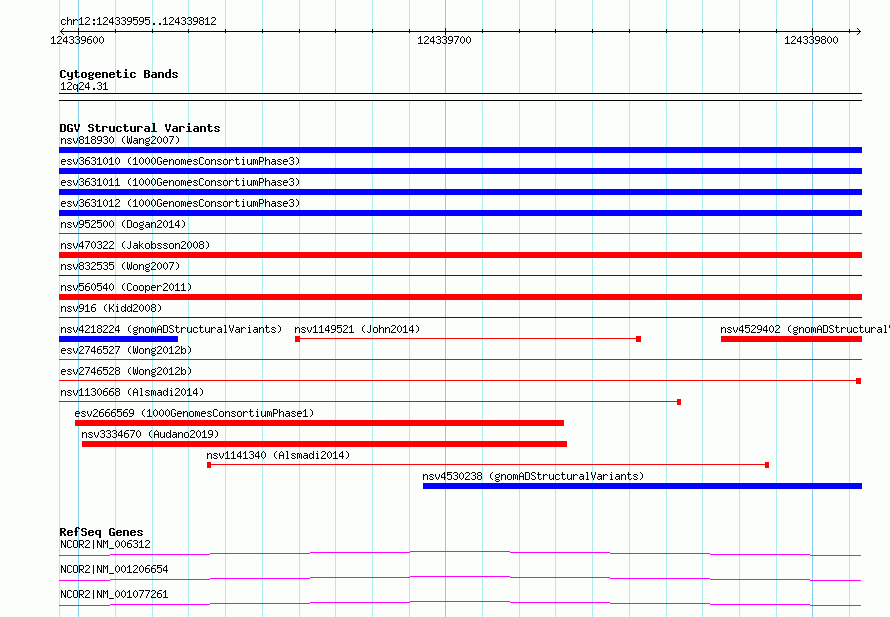Click the RefSeq Genes track title
Image resolution: width=890 pixels, height=617 pixels.
[101, 532]
